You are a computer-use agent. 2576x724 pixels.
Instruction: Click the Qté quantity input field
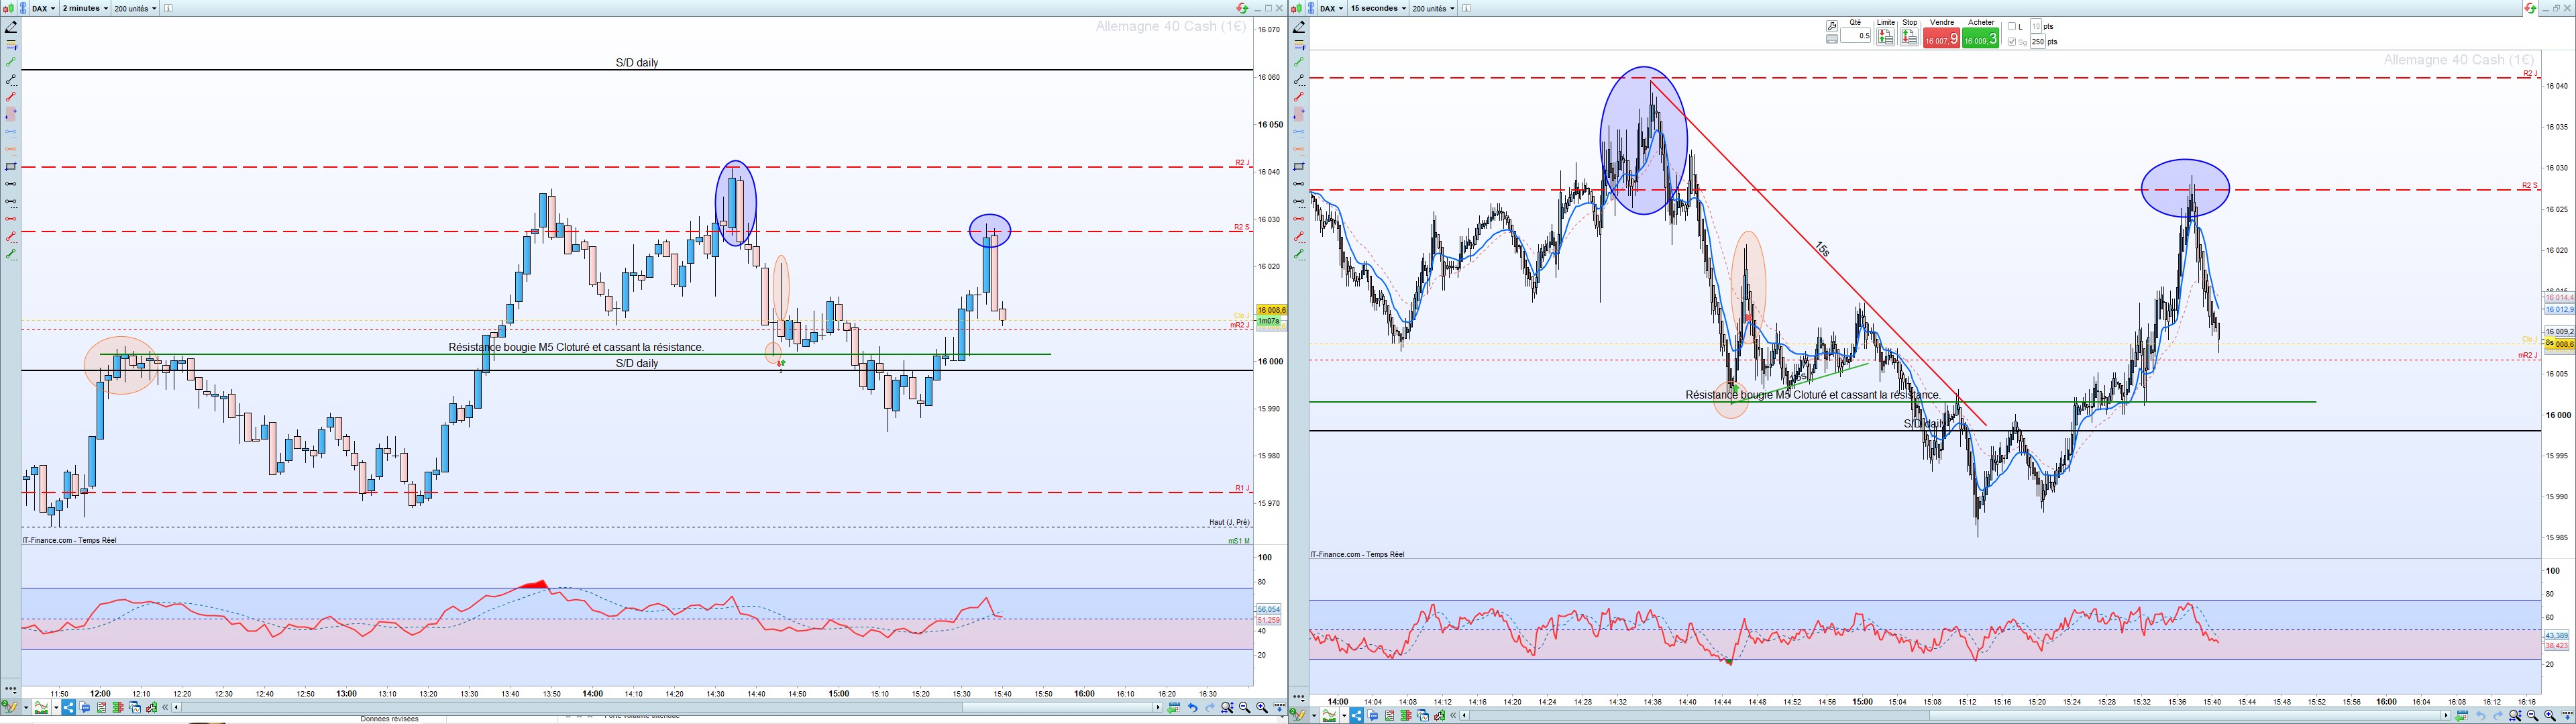pos(1856,36)
